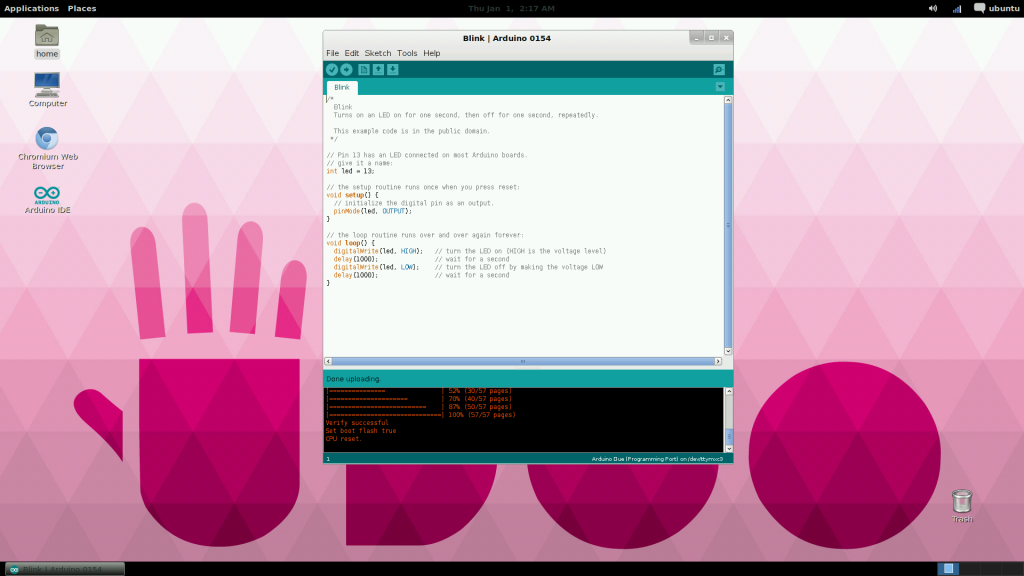
Task: Launch Chromium Web Browser desktop icon
Action: [x=48, y=148]
